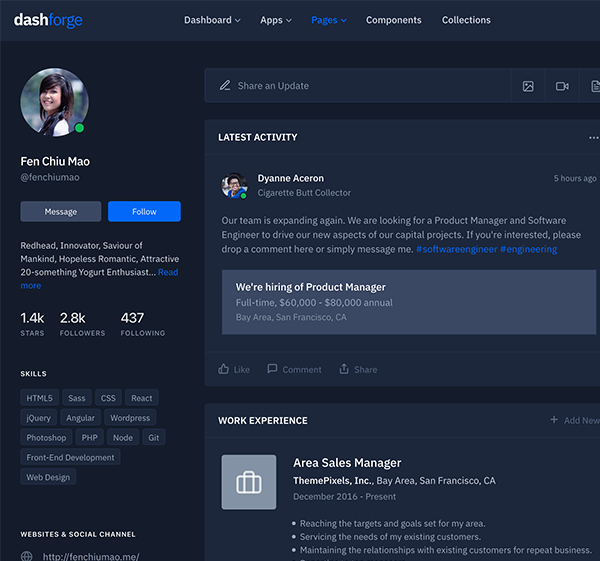
Task: Click Fen Chiu Mao's profile photo
Action: coord(54,102)
